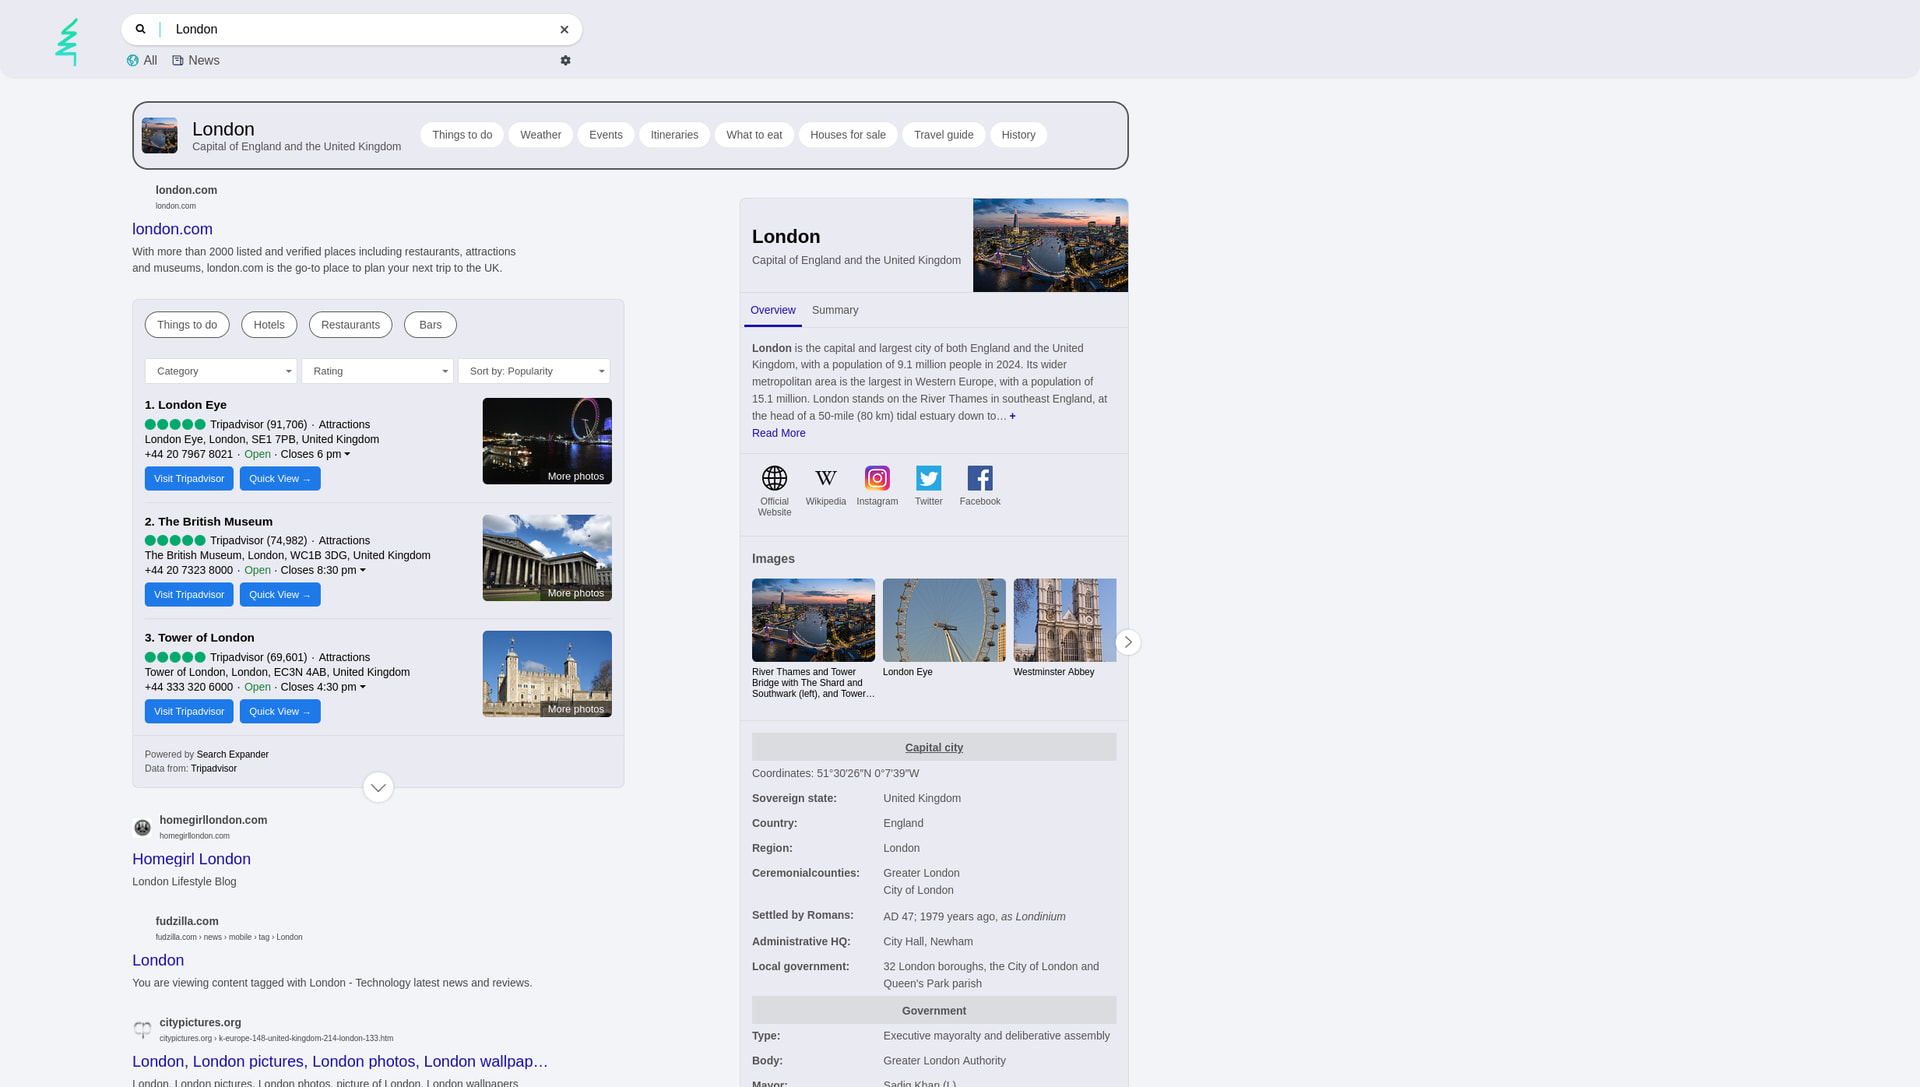
Task: Open the Category dropdown filter
Action: point(221,372)
